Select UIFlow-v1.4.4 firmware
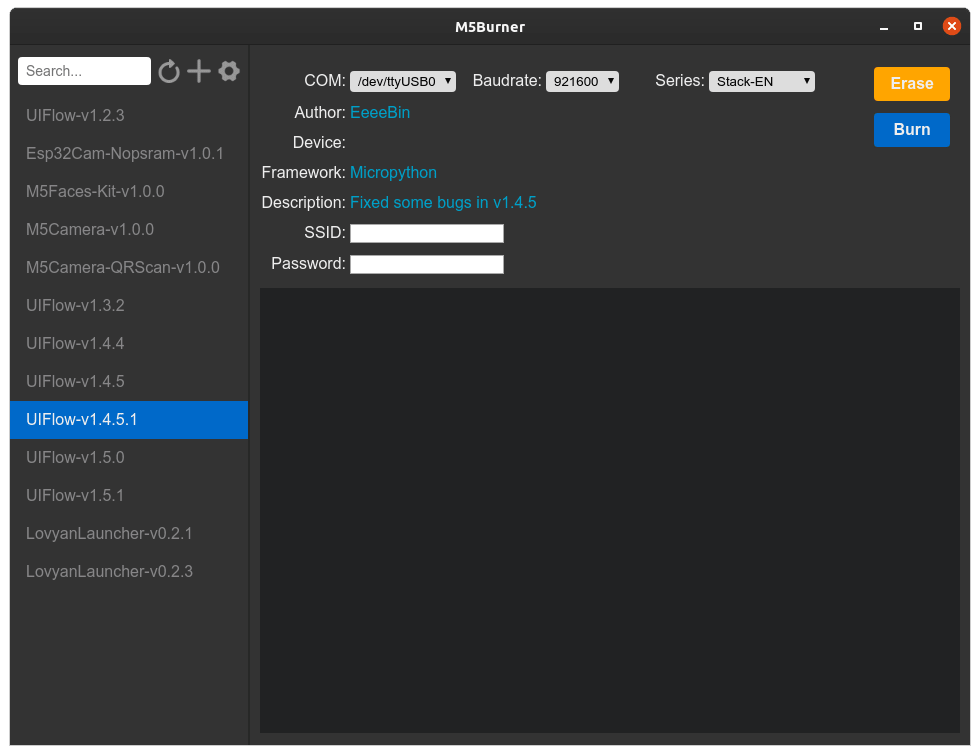 point(129,344)
